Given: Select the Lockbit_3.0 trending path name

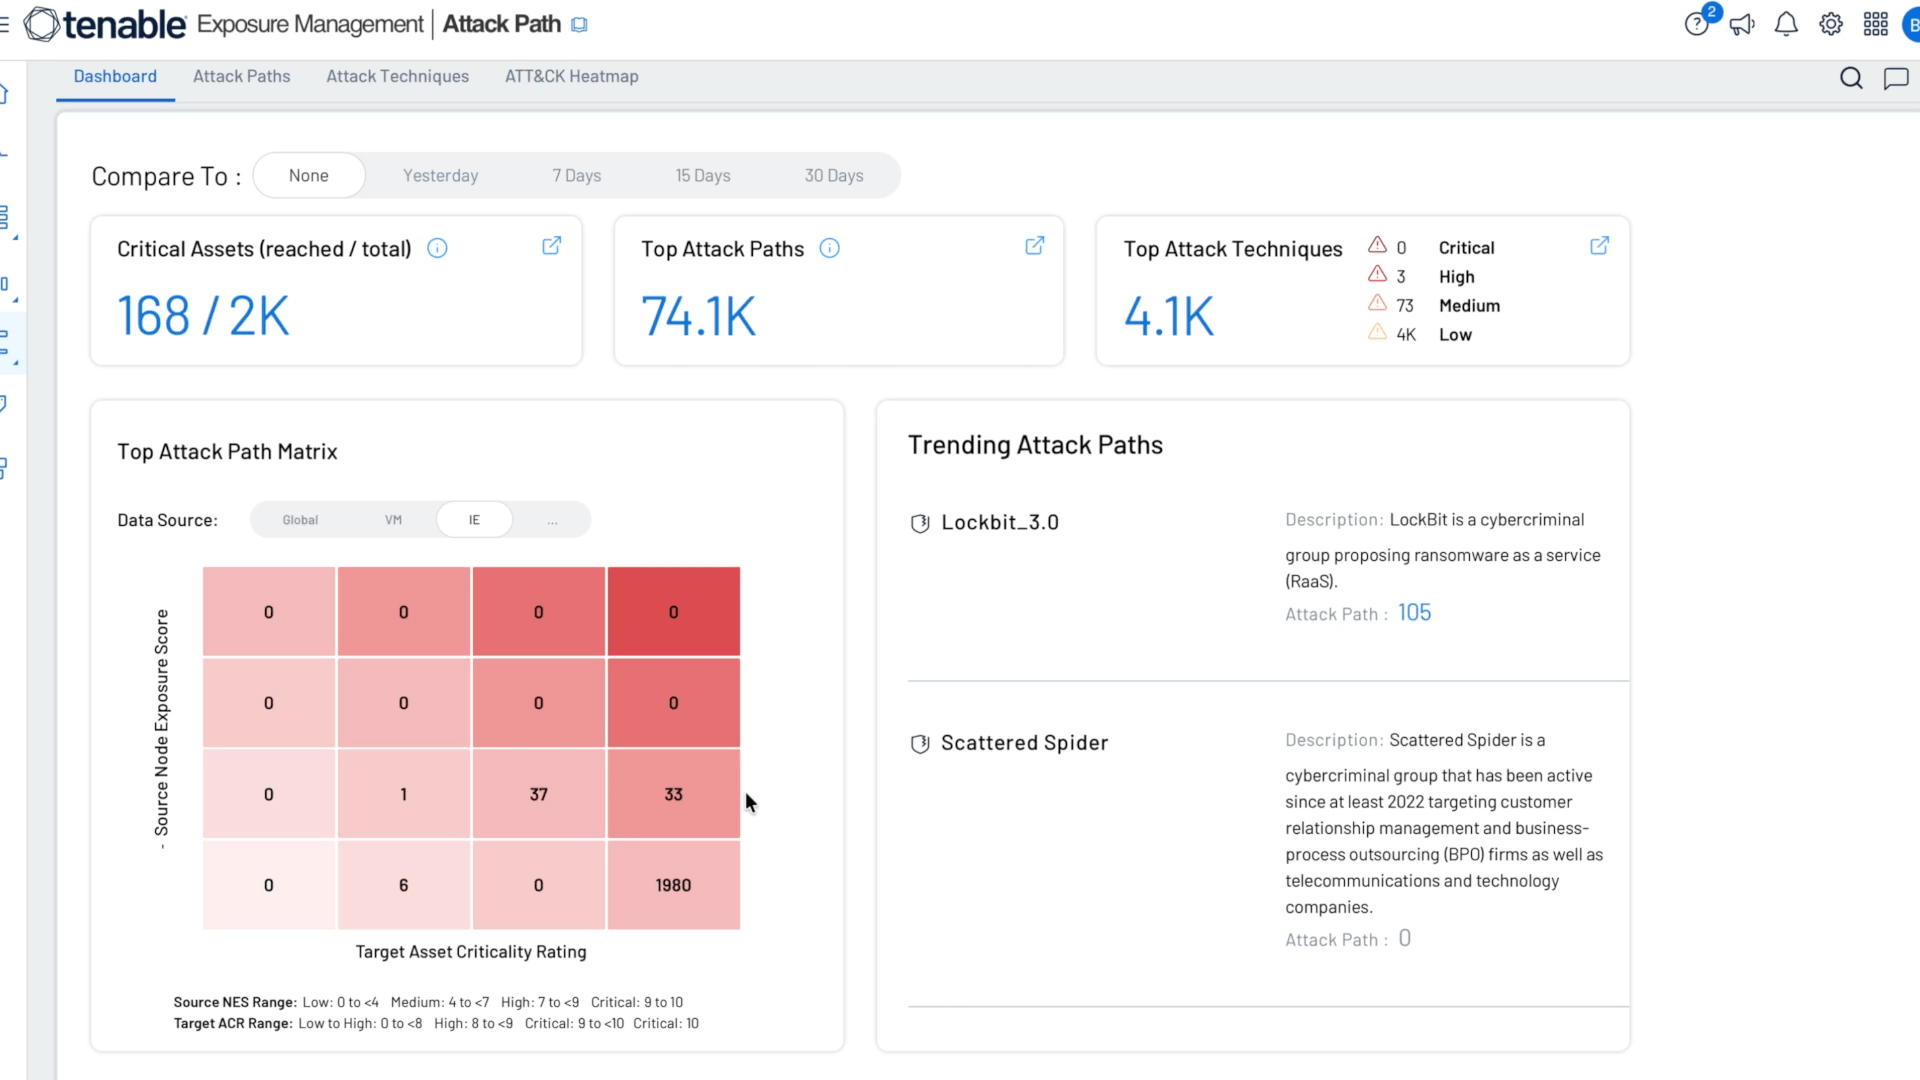Looking at the screenshot, I should [1000, 523].
